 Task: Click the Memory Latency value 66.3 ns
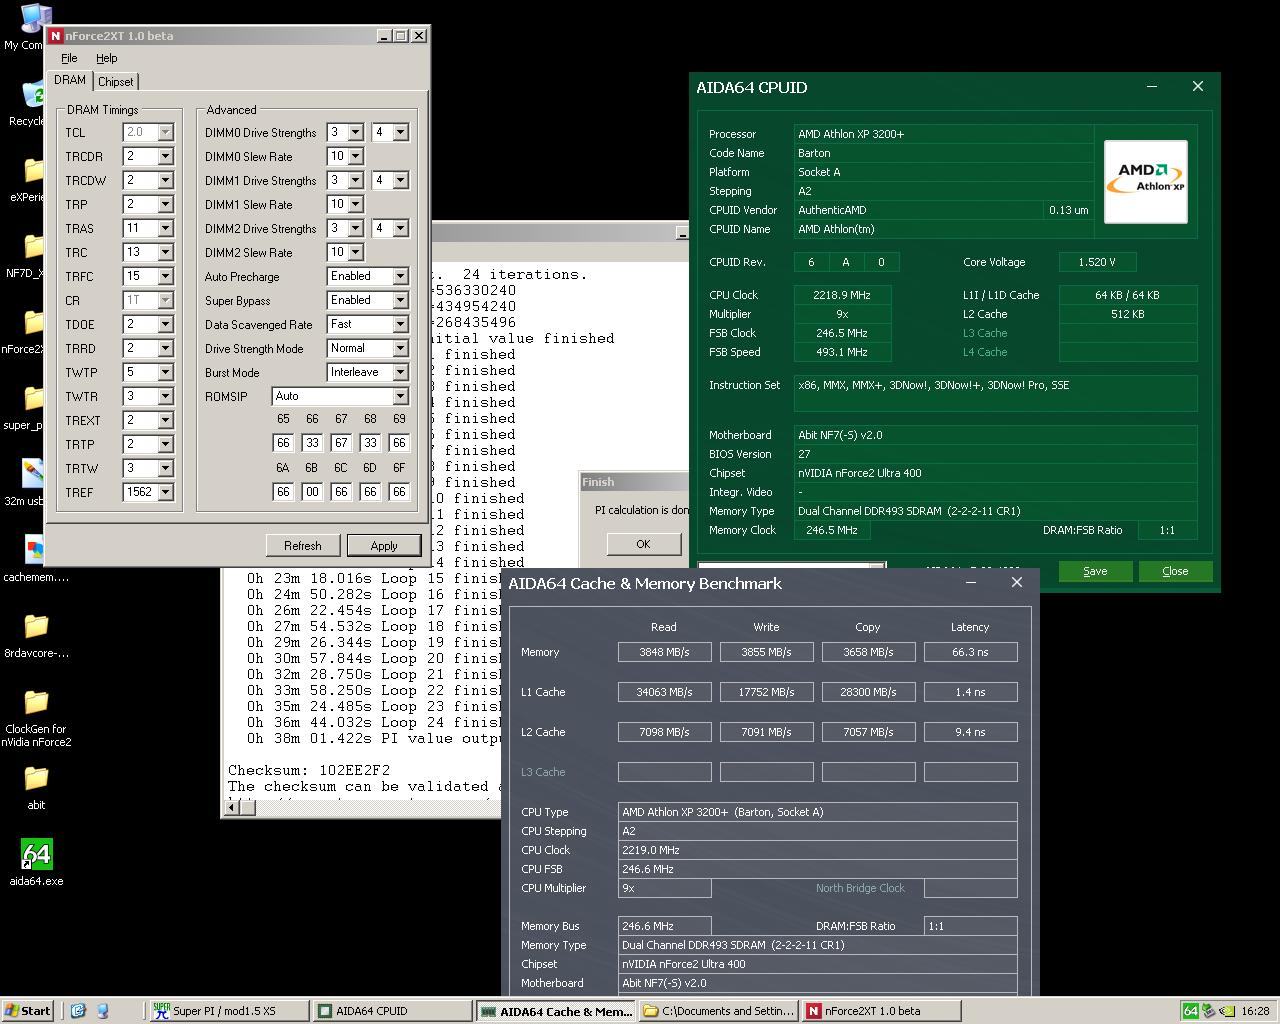[970, 652]
